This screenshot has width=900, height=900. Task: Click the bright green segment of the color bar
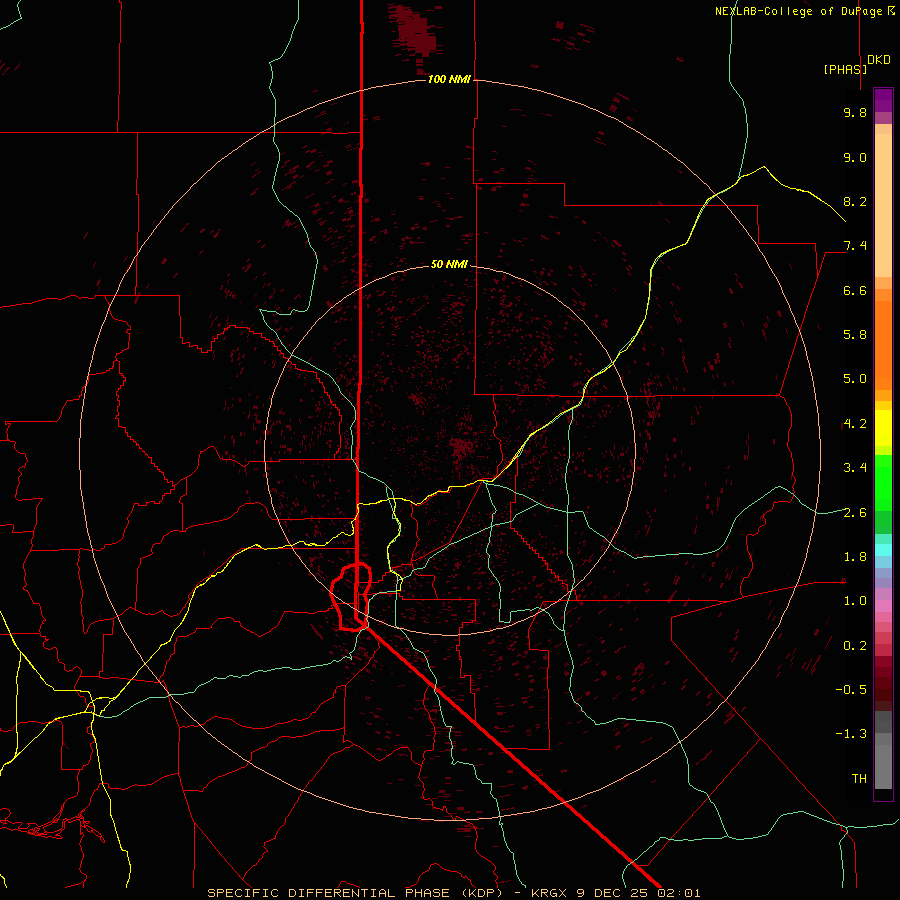883,482
